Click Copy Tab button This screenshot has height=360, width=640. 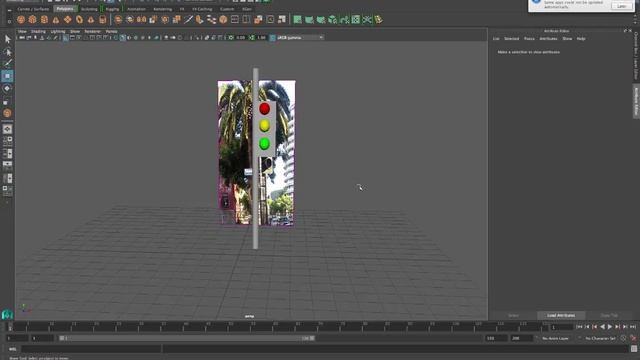click(x=609, y=315)
